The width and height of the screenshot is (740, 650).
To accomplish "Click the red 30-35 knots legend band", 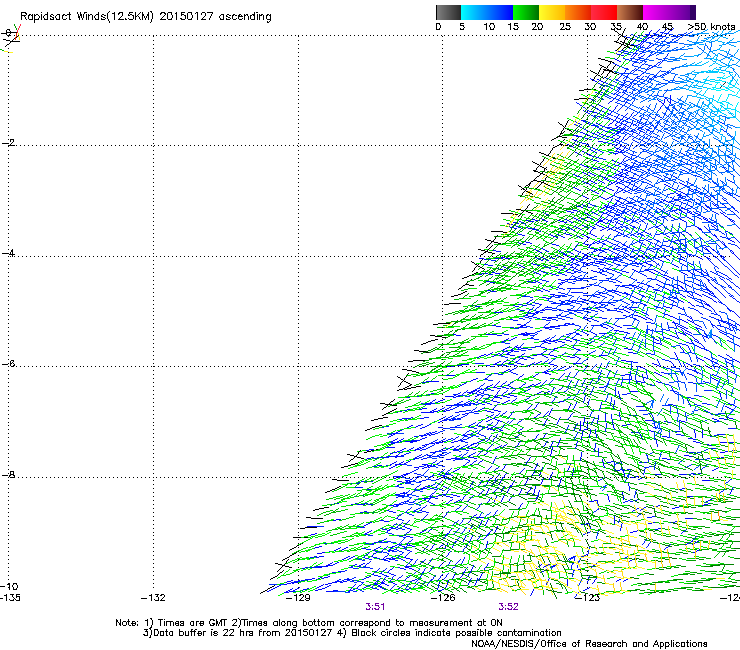I will pos(604,12).
